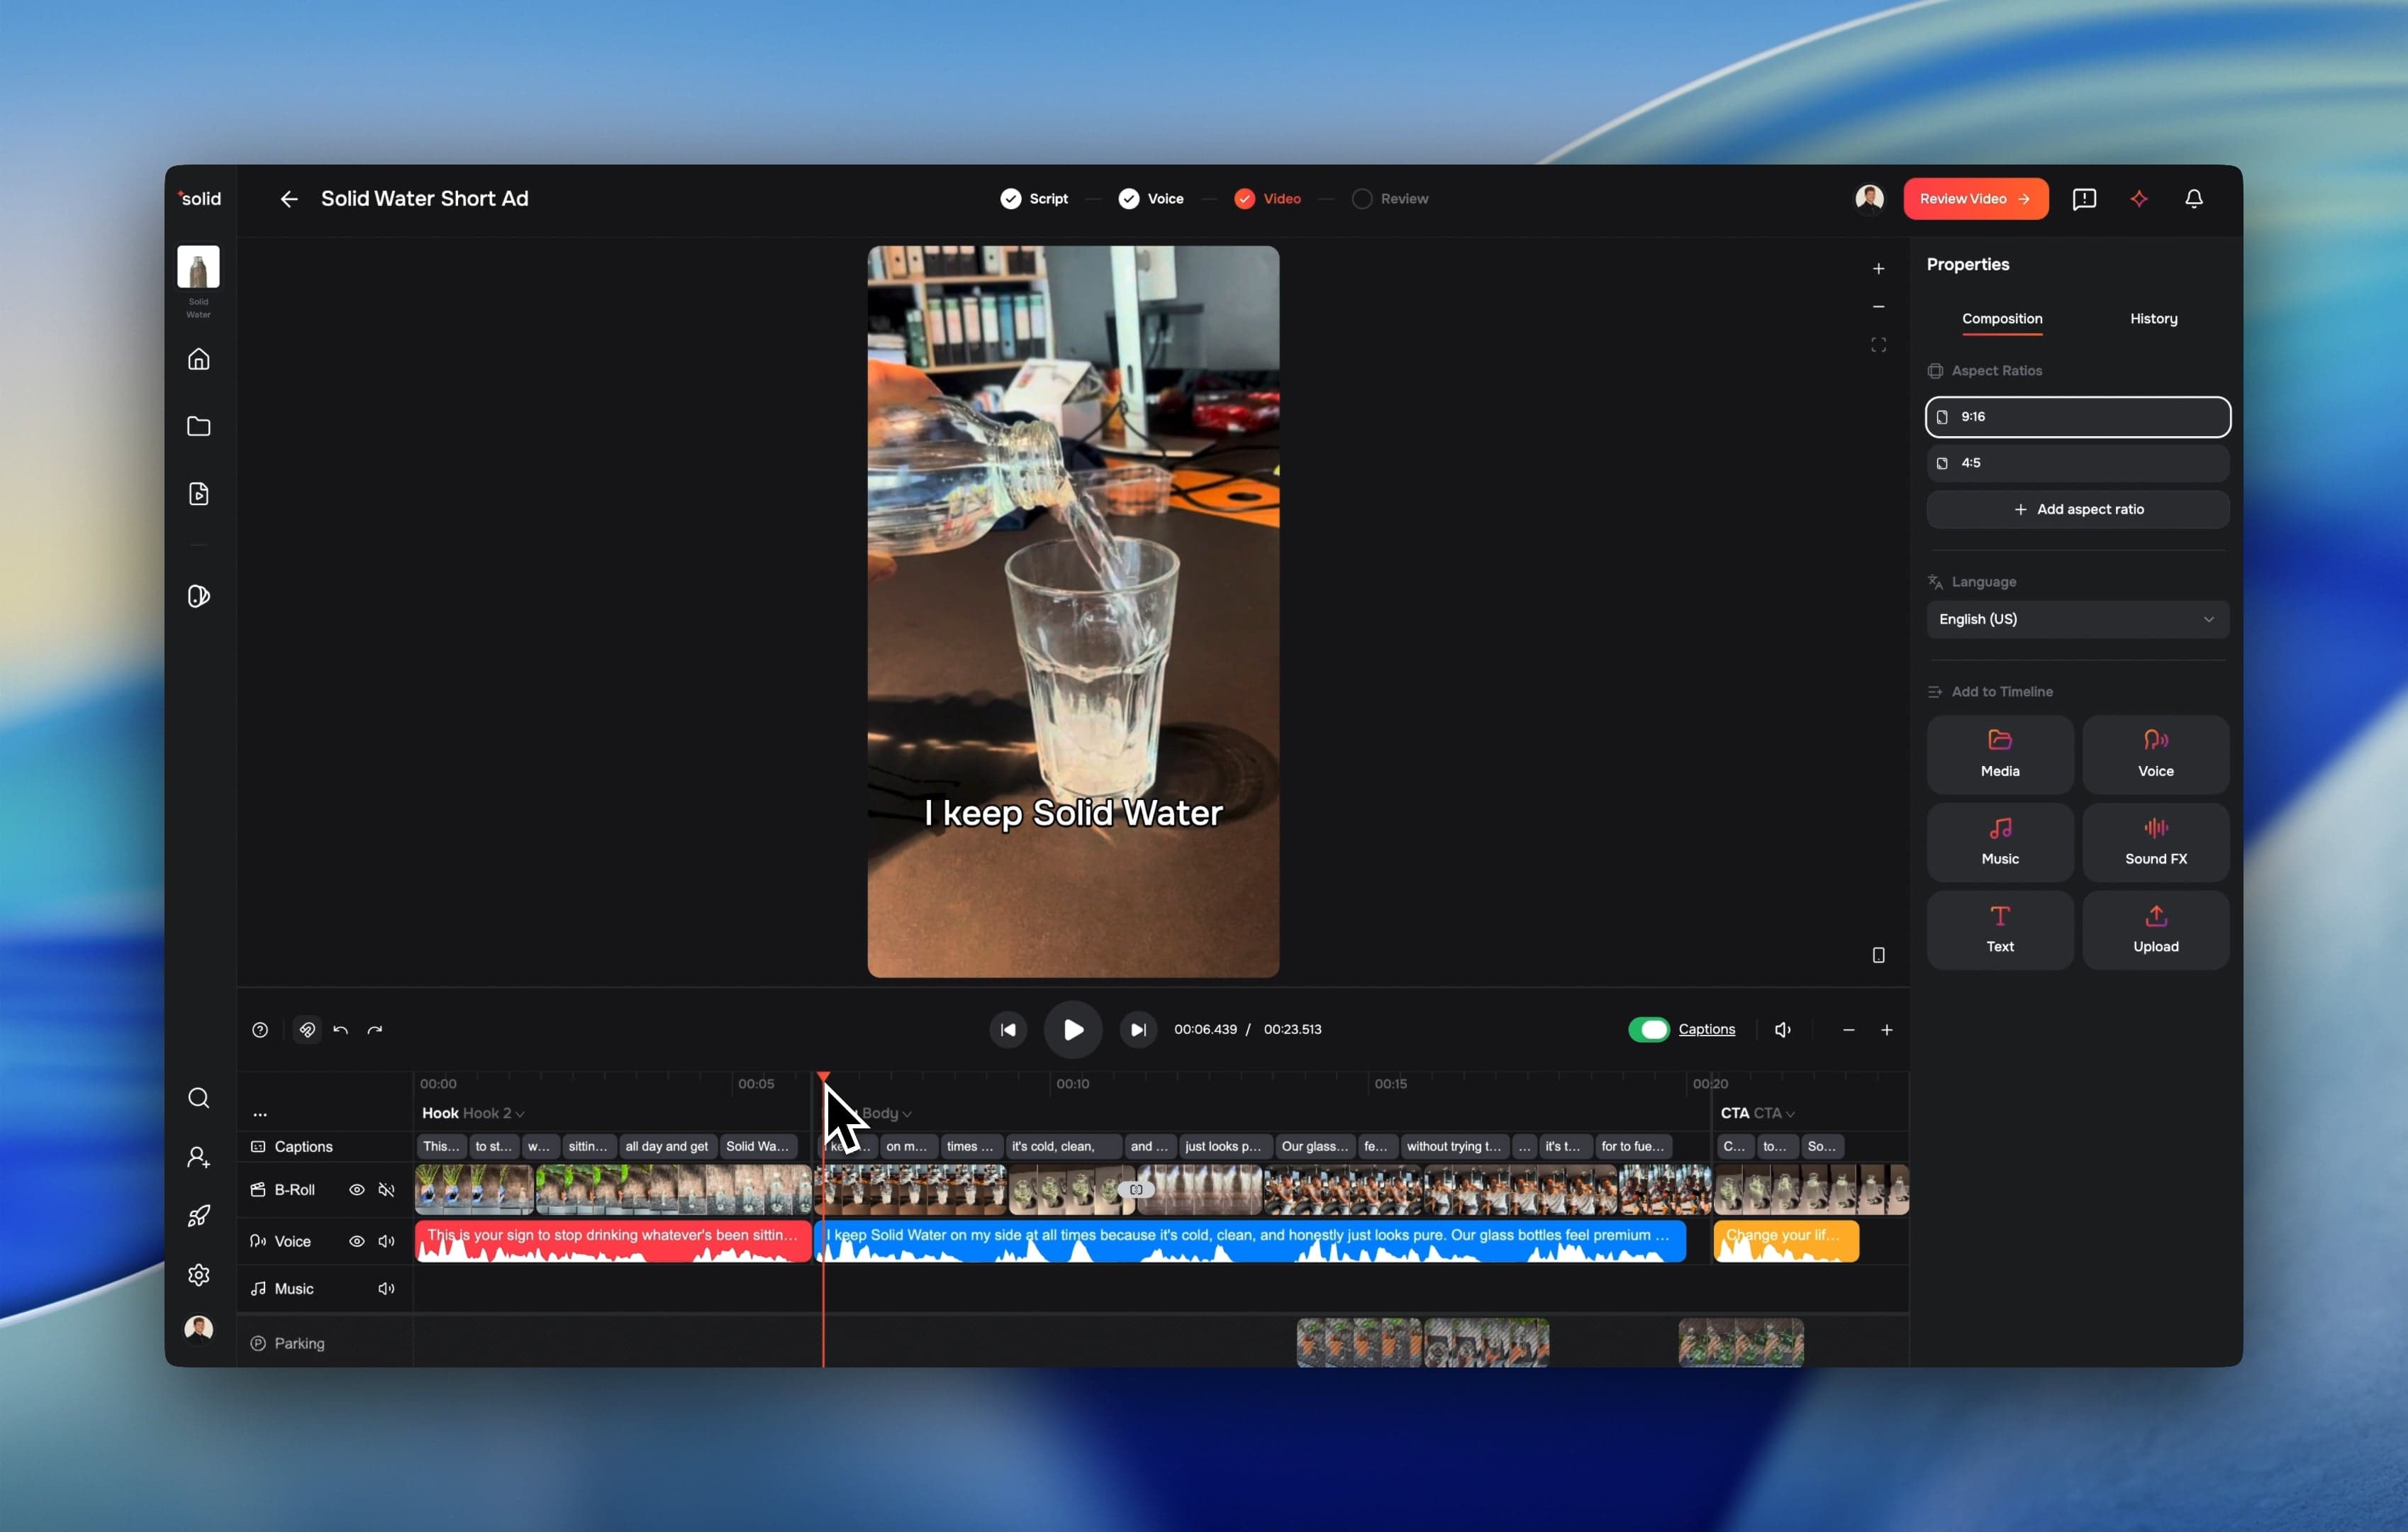Toggle the B-Roll track mute icon
Image resolution: width=2408 pixels, height=1532 pixels.
[x=386, y=1190]
